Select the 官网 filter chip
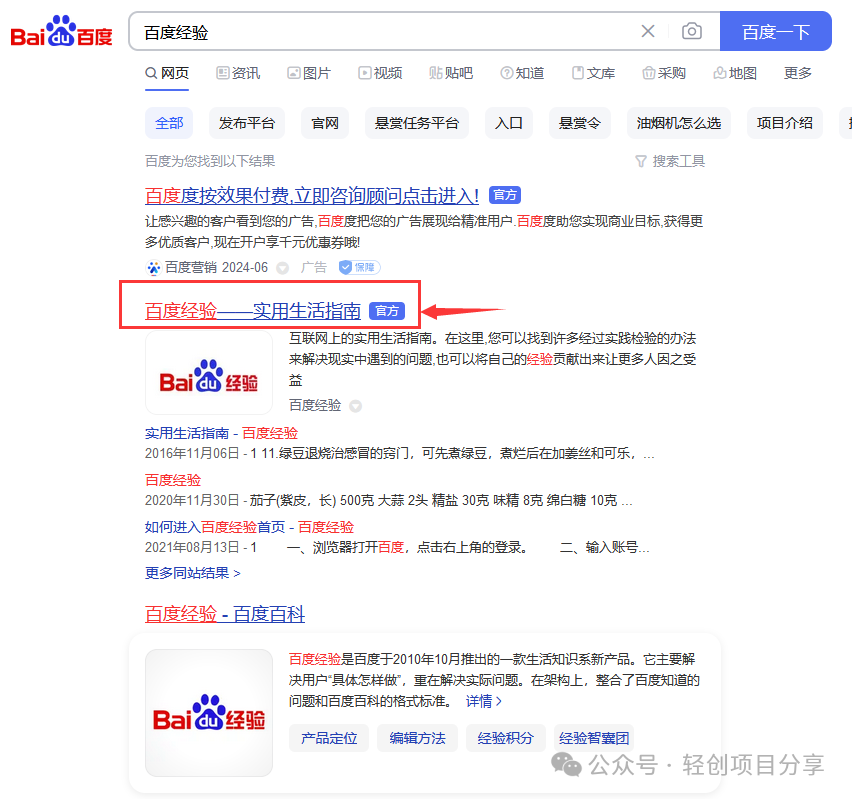 click(x=325, y=123)
